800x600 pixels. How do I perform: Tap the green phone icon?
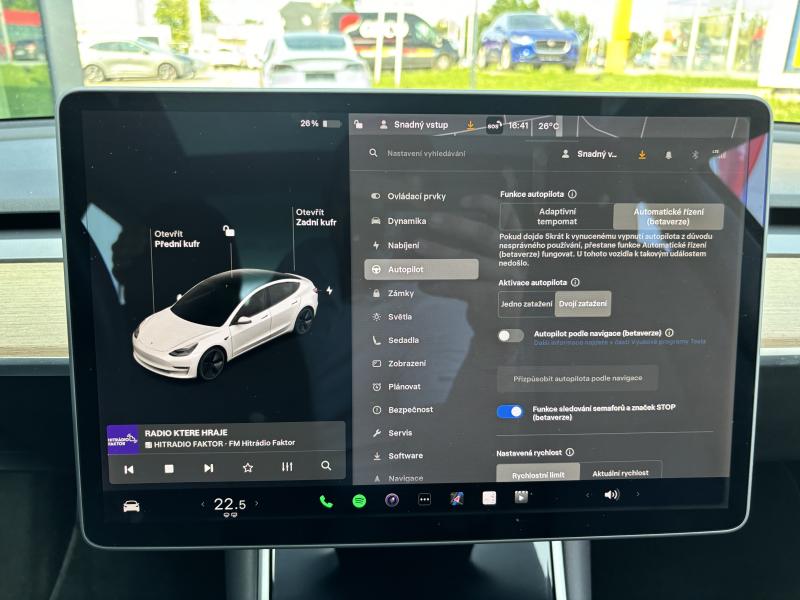point(326,502)
